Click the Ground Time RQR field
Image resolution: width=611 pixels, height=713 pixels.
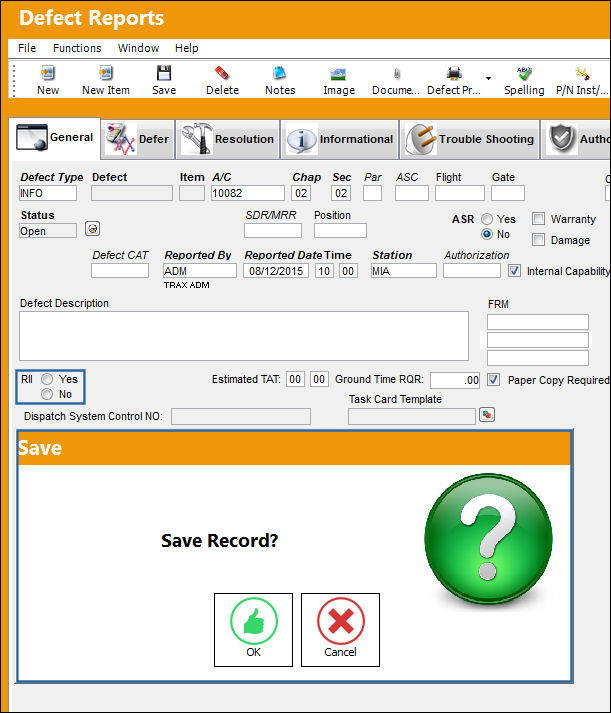point(455,380)
